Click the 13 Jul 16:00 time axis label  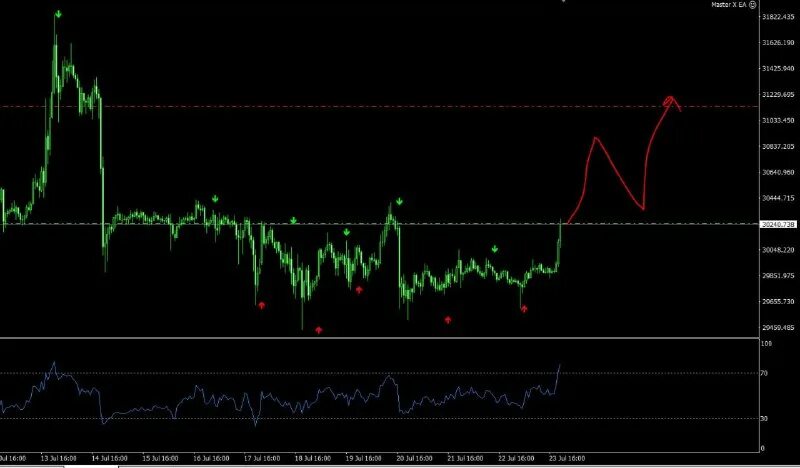pyautogui.click(x=59, y=458)
